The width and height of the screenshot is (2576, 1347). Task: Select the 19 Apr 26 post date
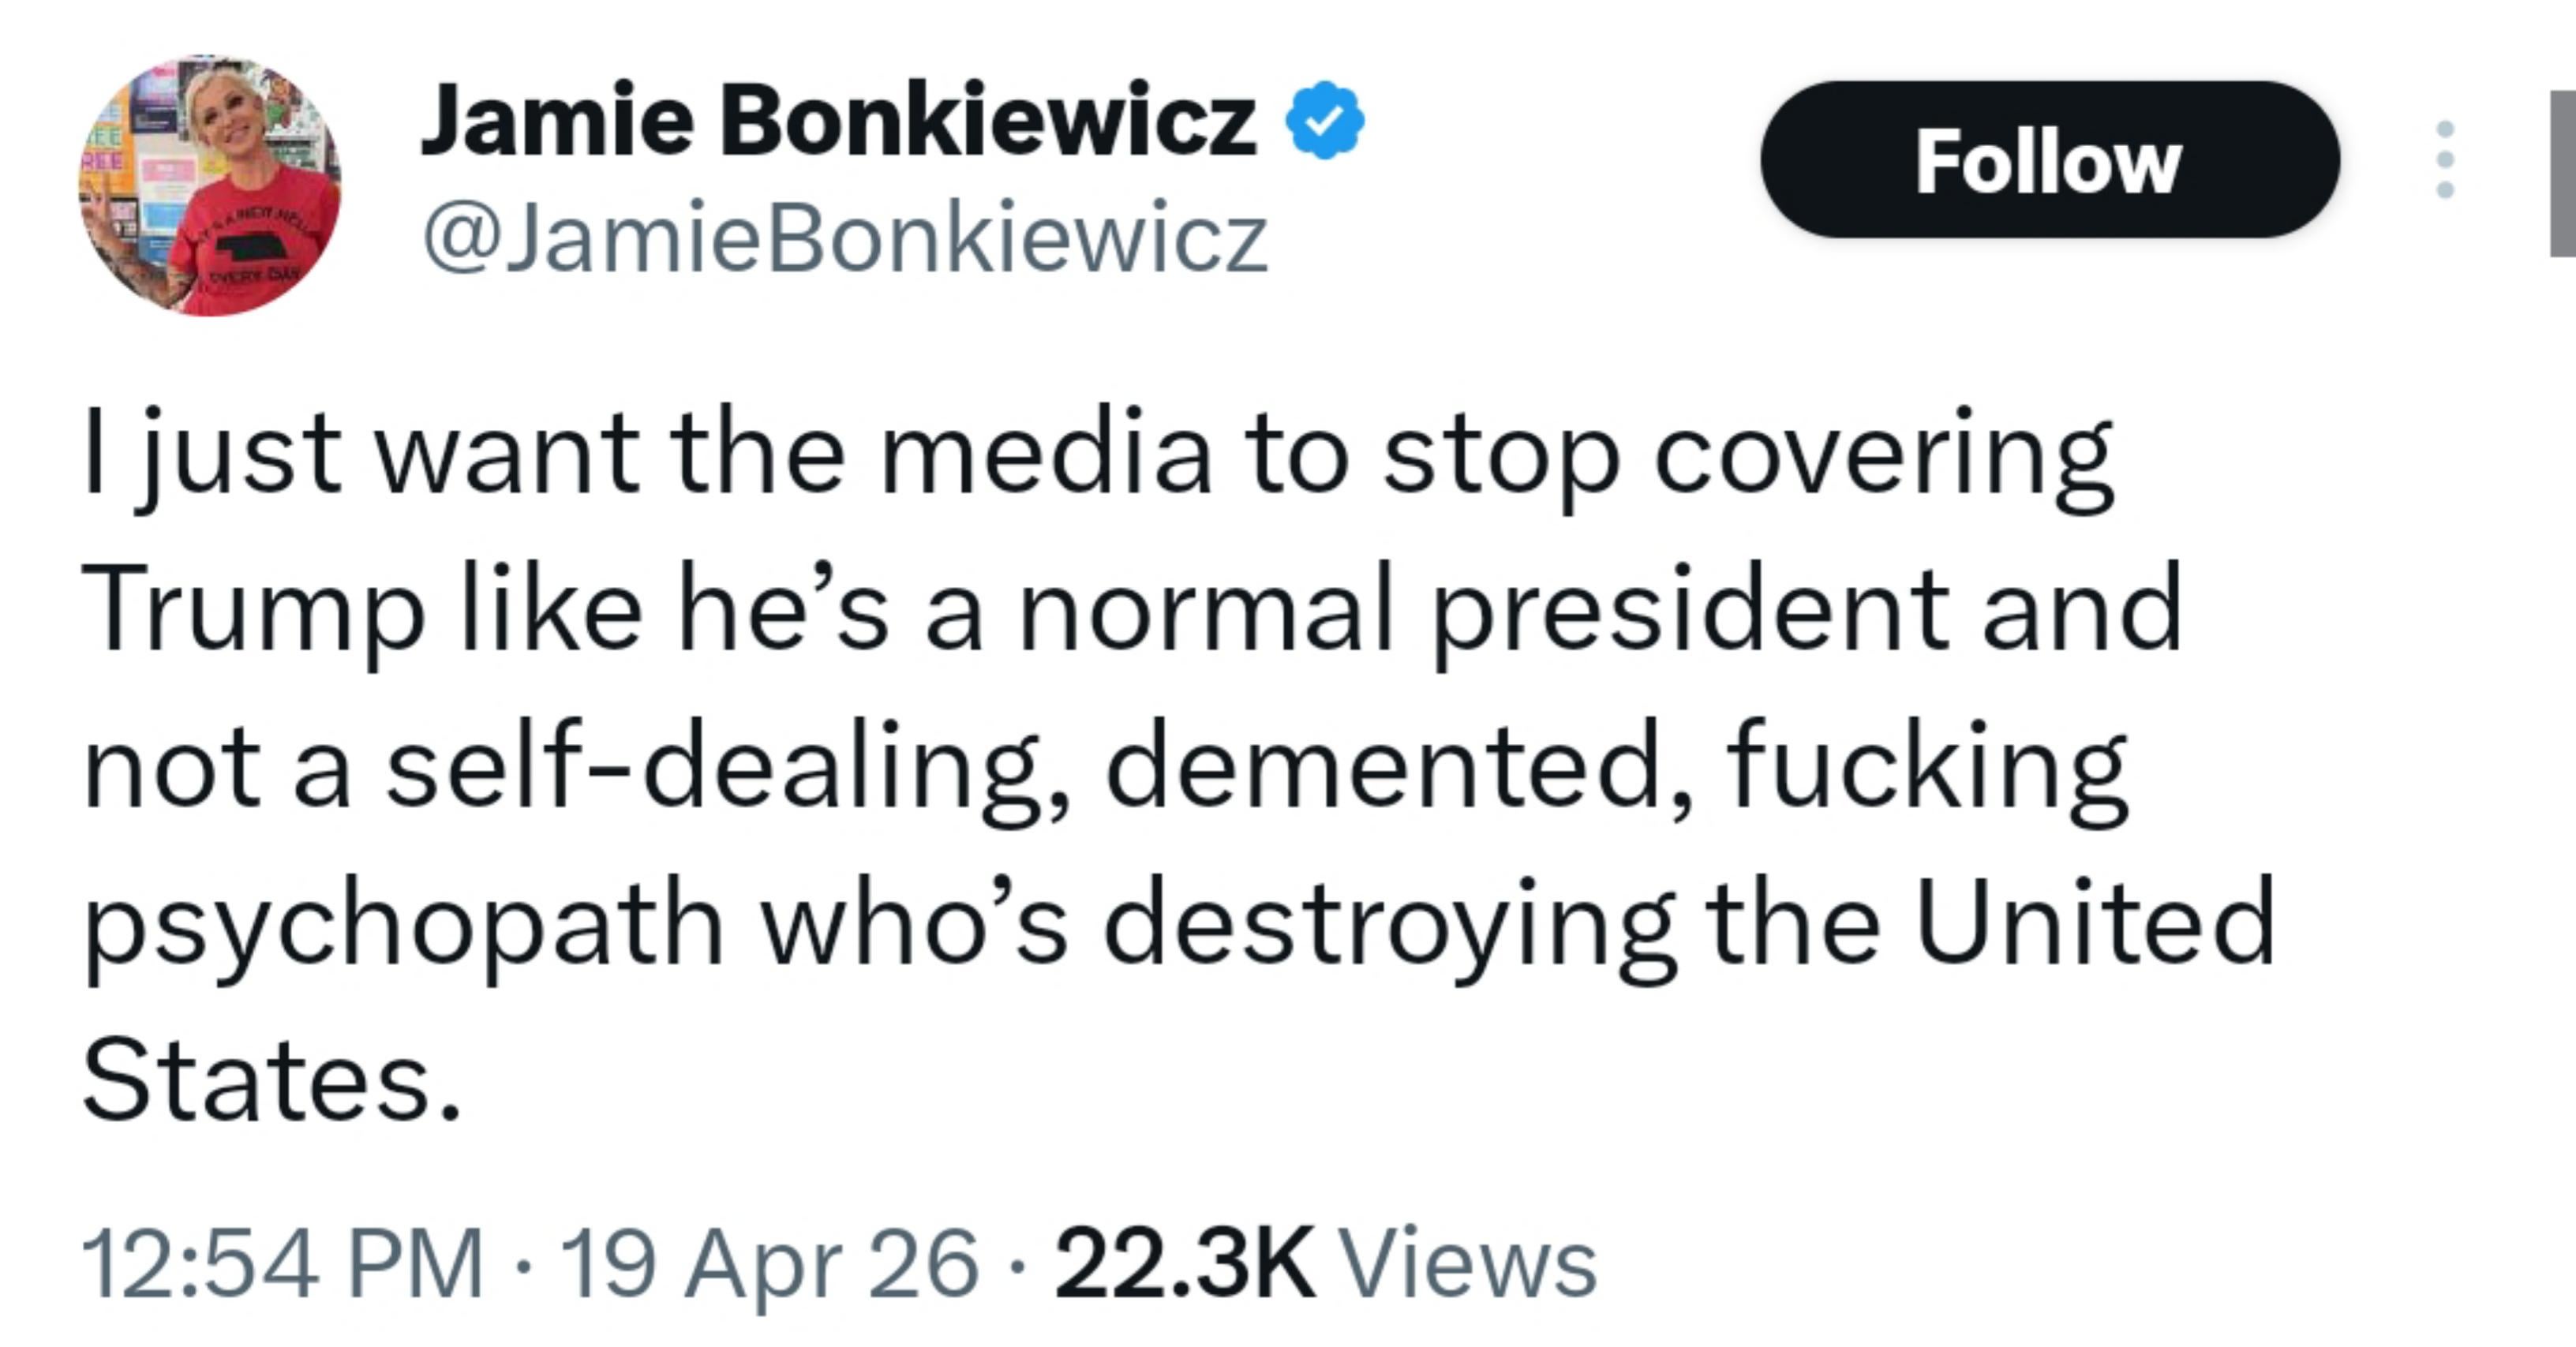(x=768, y=1264)
